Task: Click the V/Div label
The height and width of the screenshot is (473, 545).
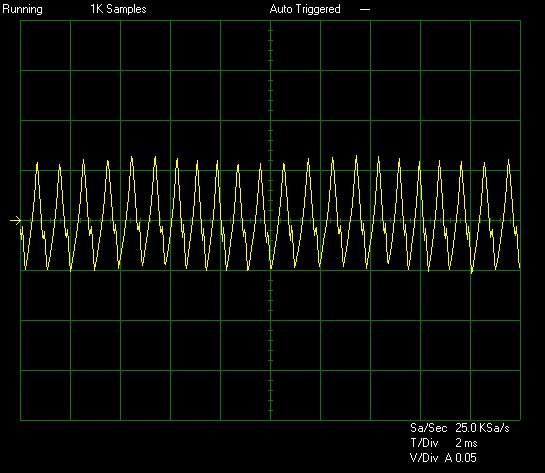Action: 424,458
